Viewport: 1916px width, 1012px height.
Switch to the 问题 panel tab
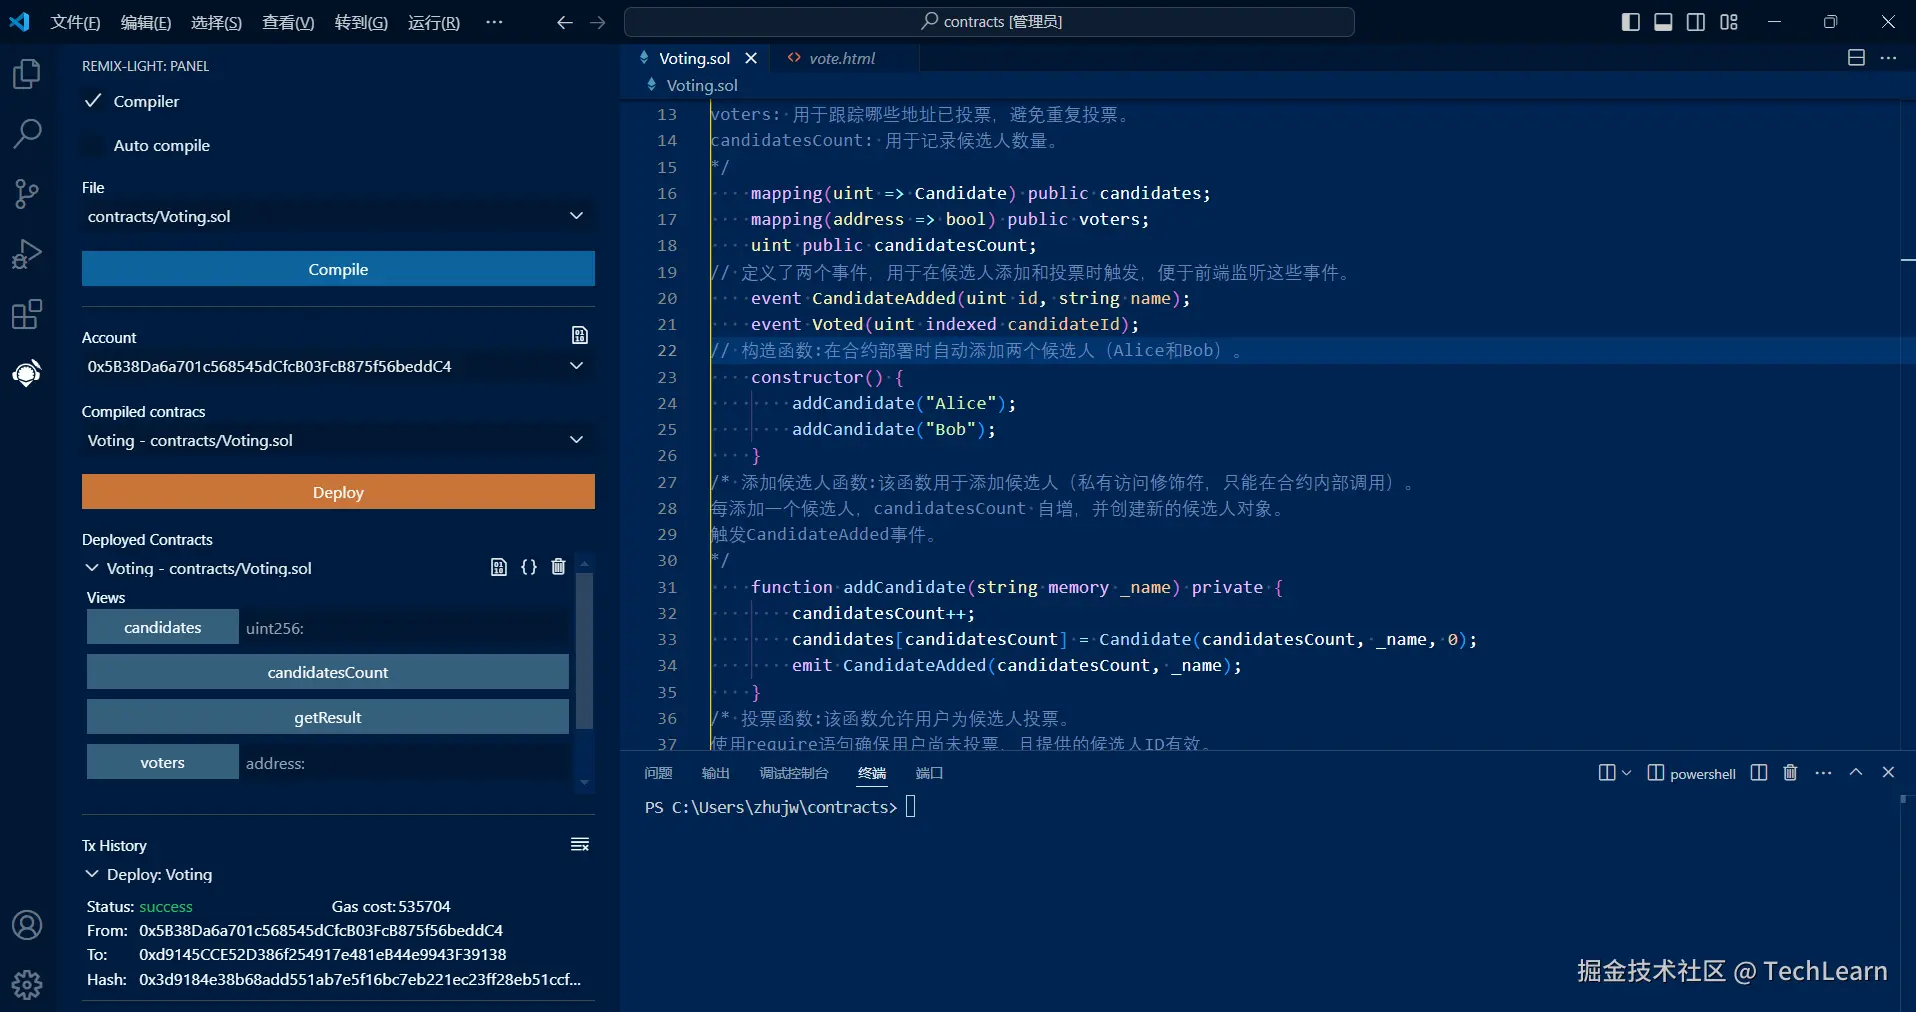pyautogui.click(x=658, y=773)
